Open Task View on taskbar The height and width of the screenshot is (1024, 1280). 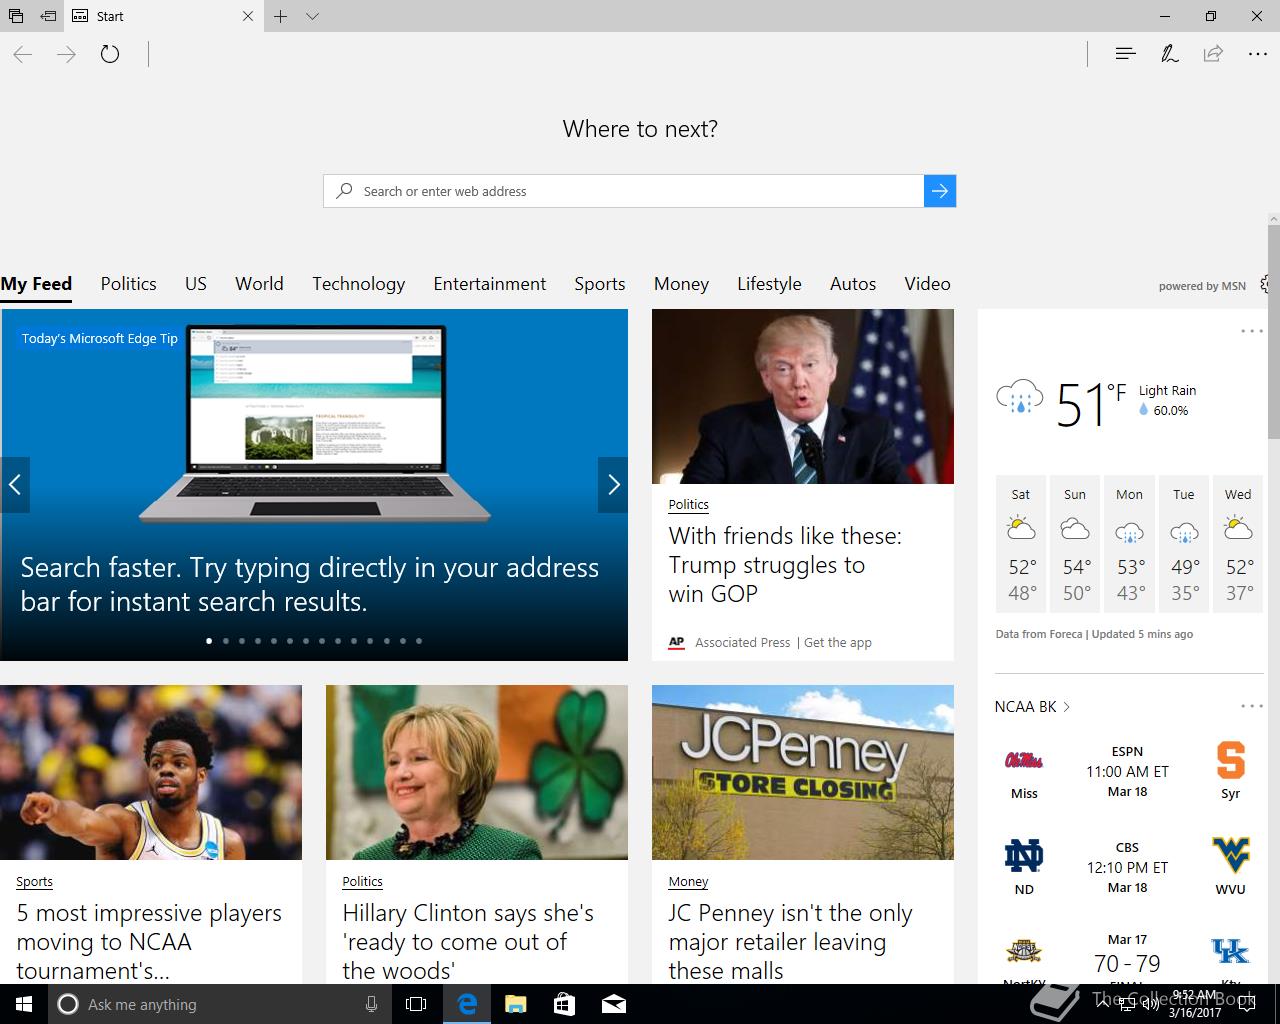pos(416,1004)
